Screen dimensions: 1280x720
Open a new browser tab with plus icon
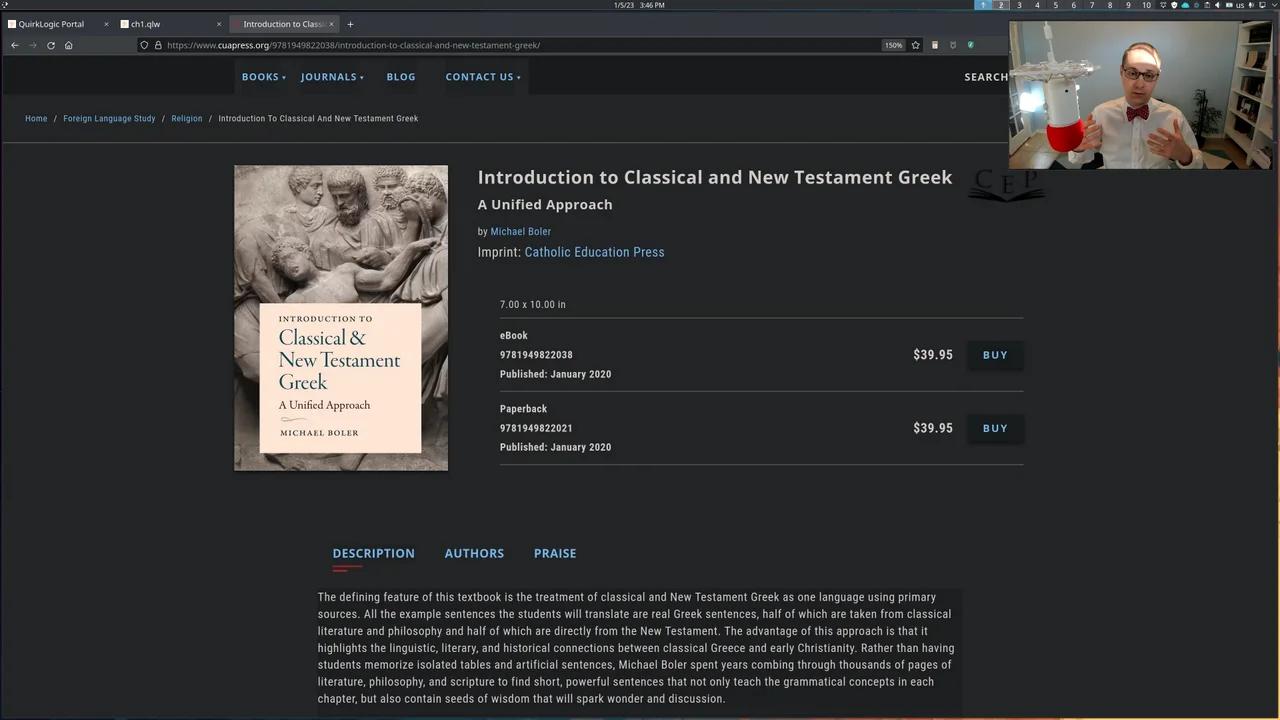(x=349, y=23)
